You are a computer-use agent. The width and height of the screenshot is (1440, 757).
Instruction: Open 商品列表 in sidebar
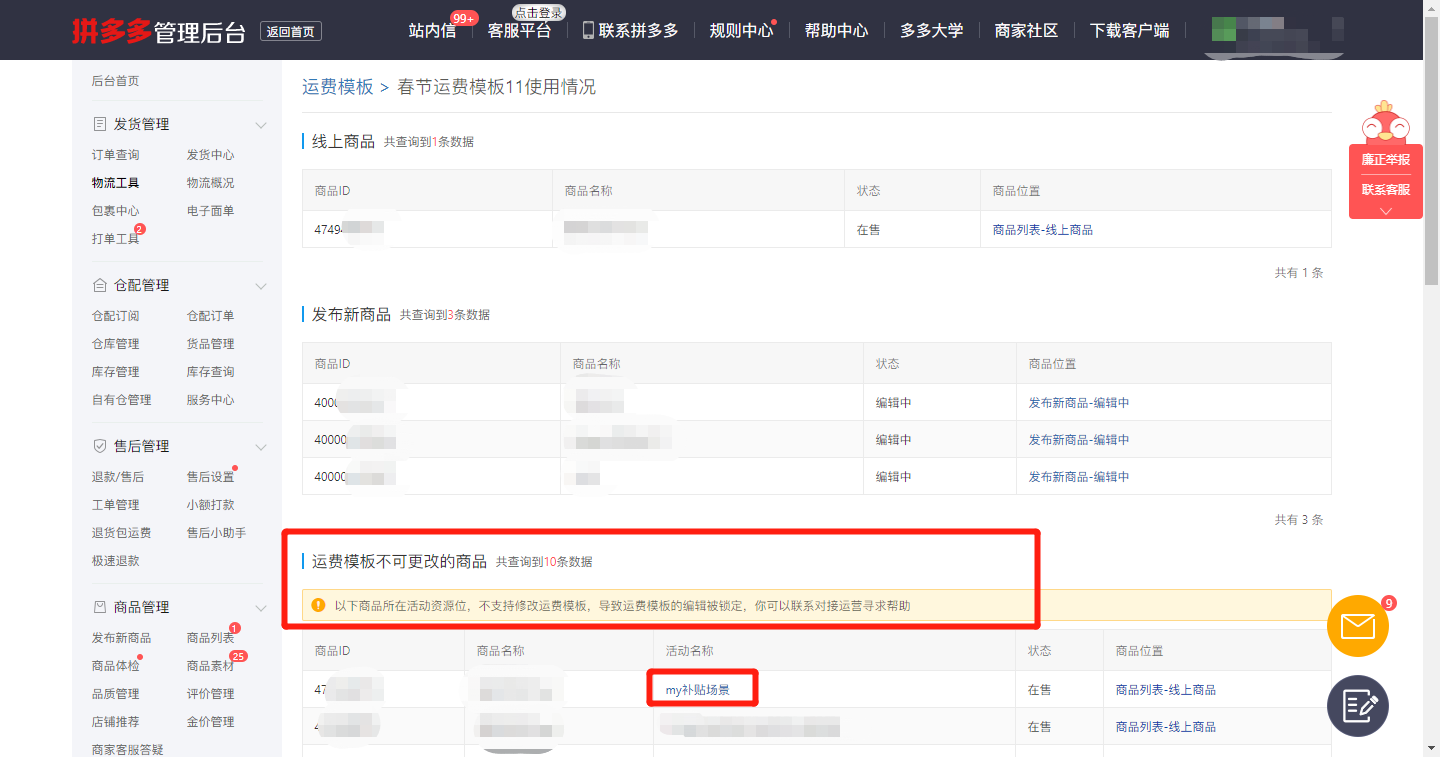(x=210, y=638)
